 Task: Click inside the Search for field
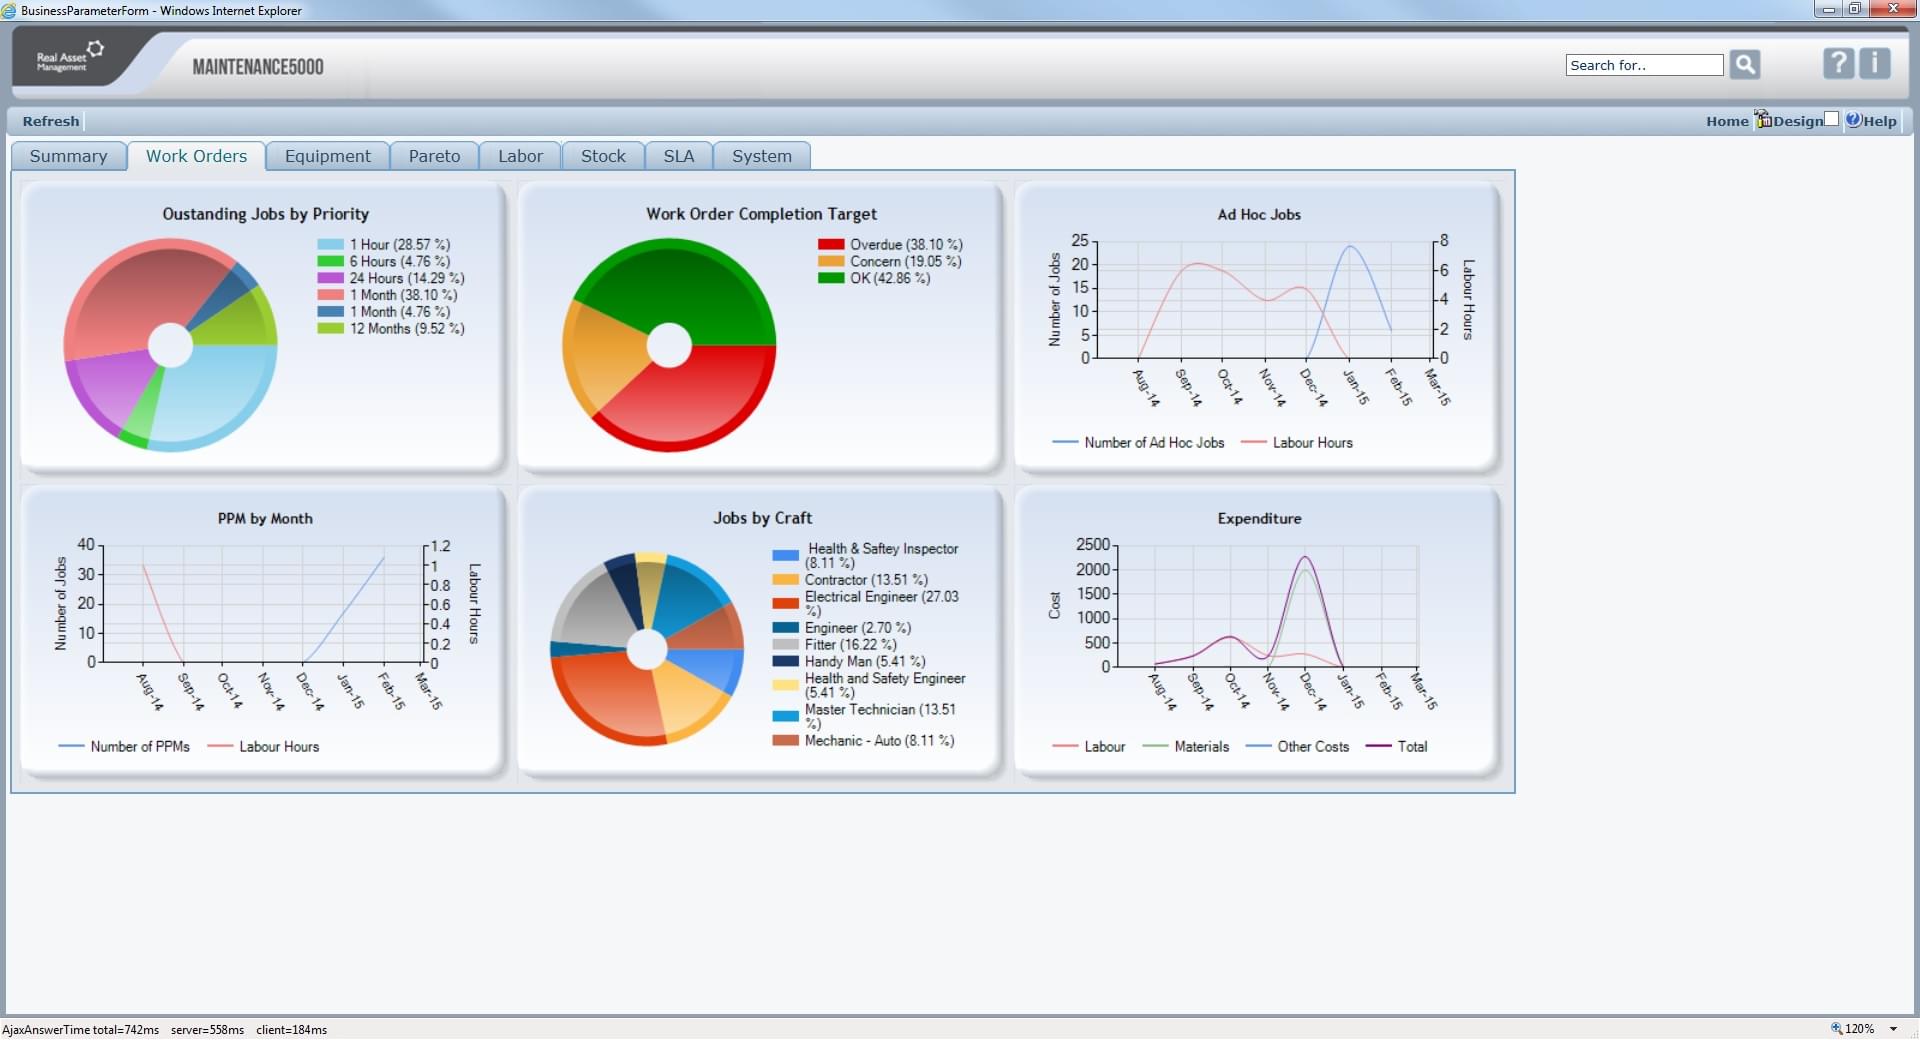point(1643,64)
